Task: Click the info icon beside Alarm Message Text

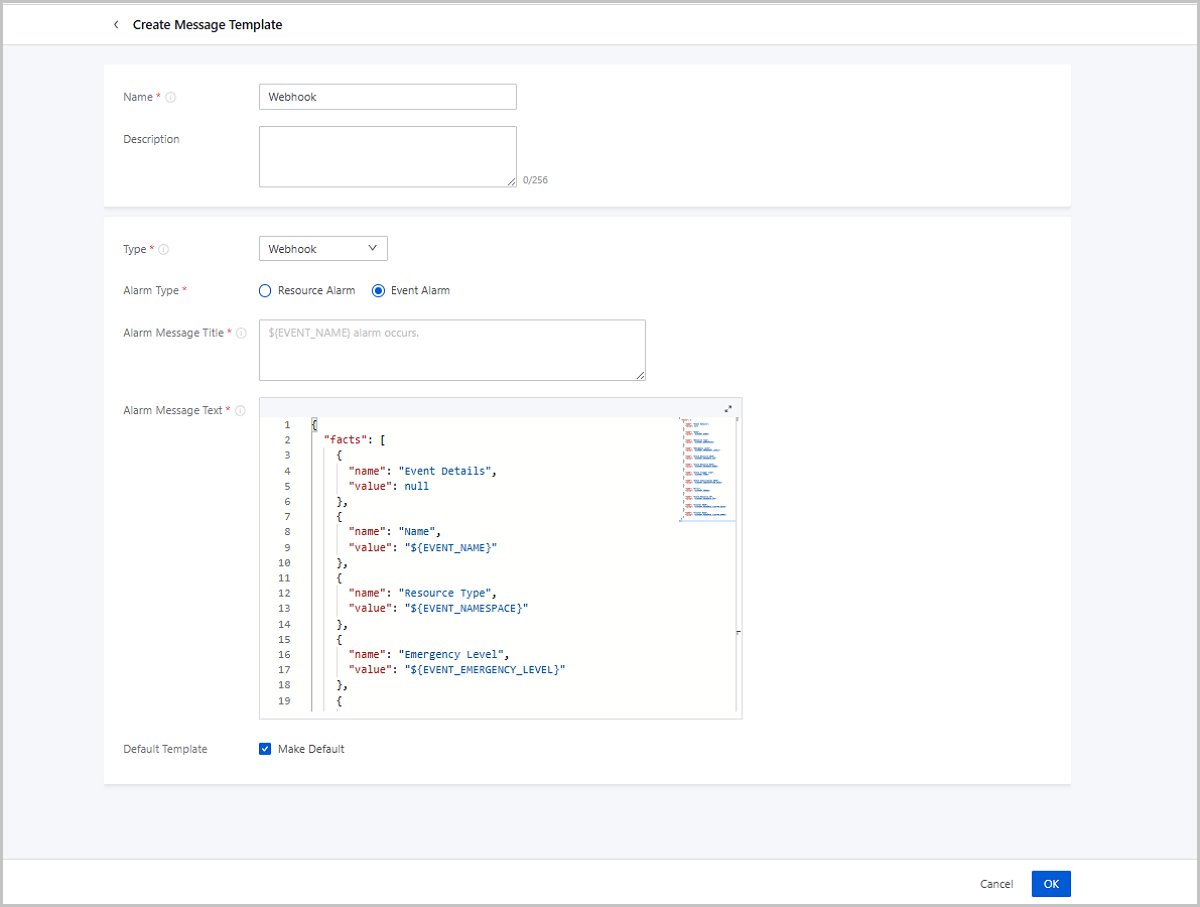Action: [x=240, y=410]
